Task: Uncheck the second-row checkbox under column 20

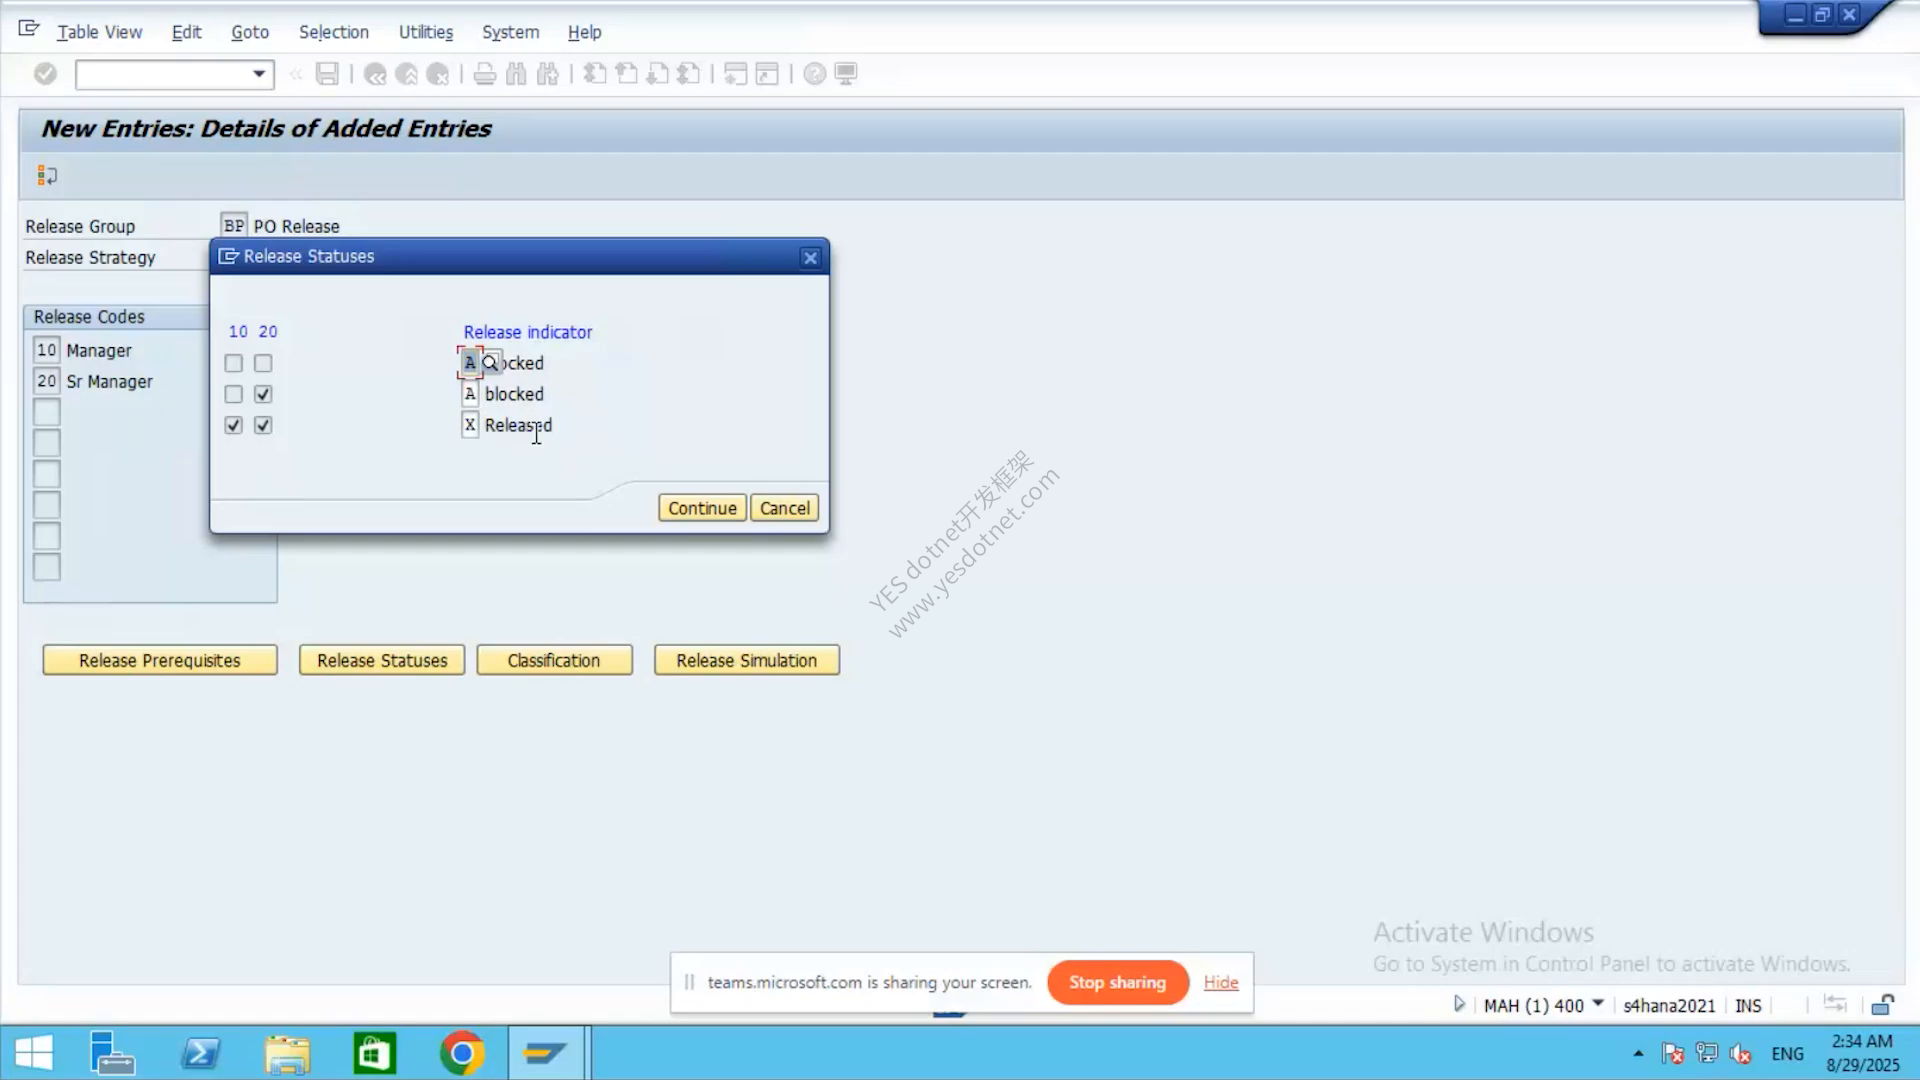Action: [263, 394]
